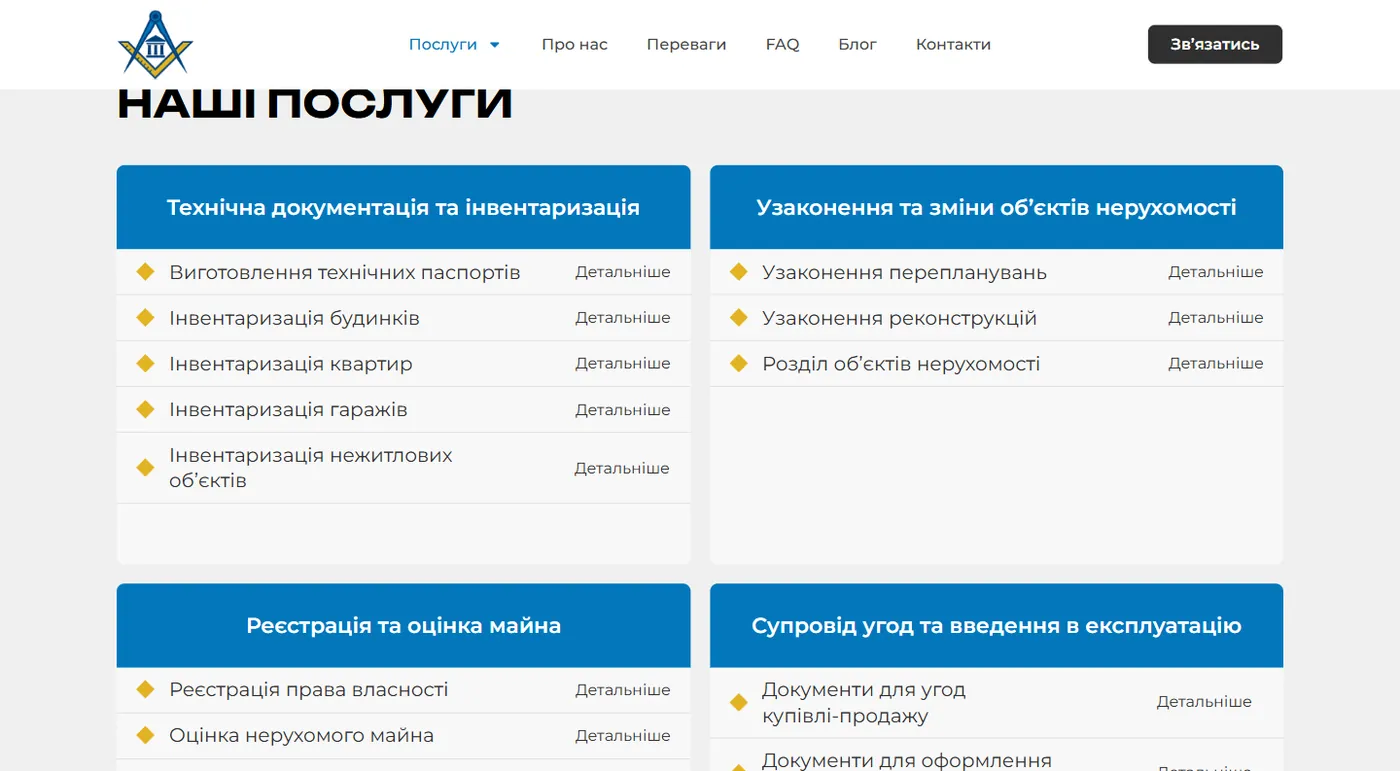1400x771 pixels.
Task: Expand the Послуги dropdown arrow
Action: click(494, 45)
